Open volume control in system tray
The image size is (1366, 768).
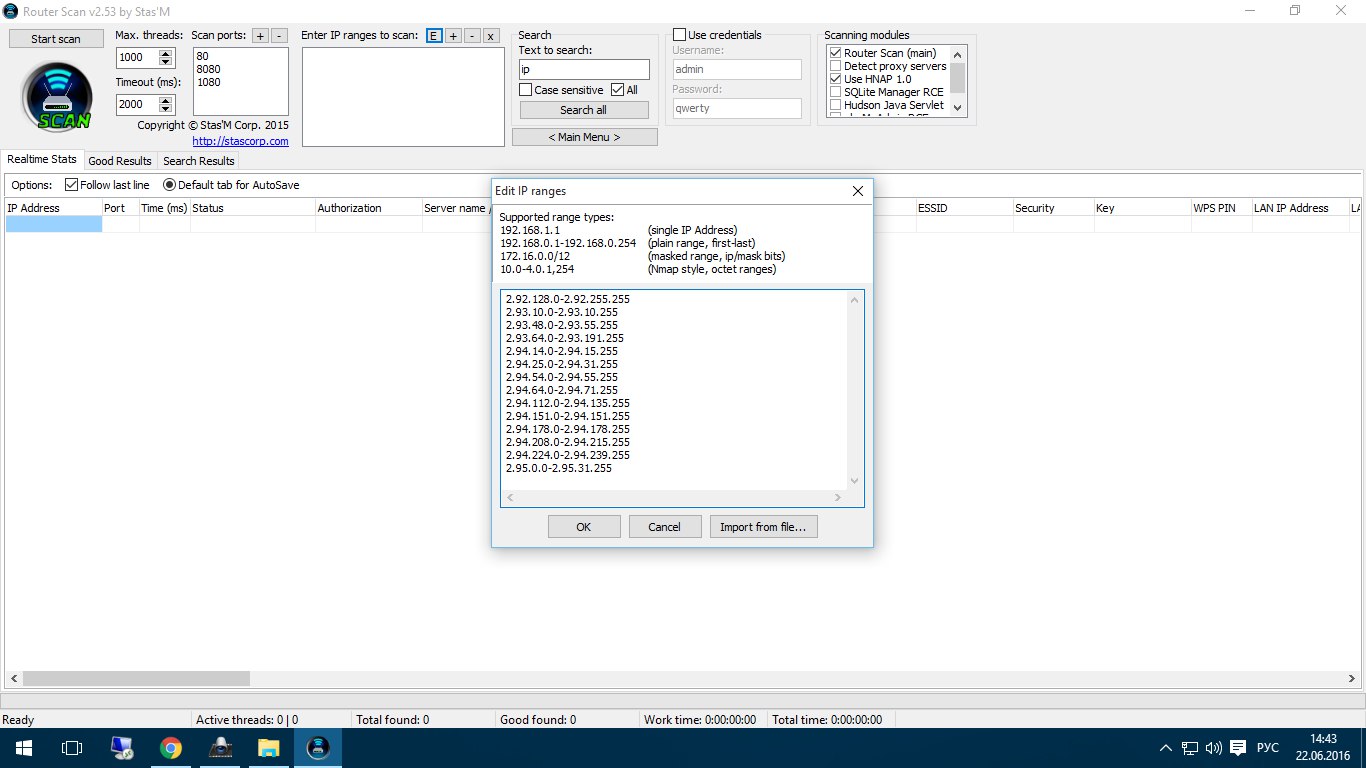pos(1213,748)
